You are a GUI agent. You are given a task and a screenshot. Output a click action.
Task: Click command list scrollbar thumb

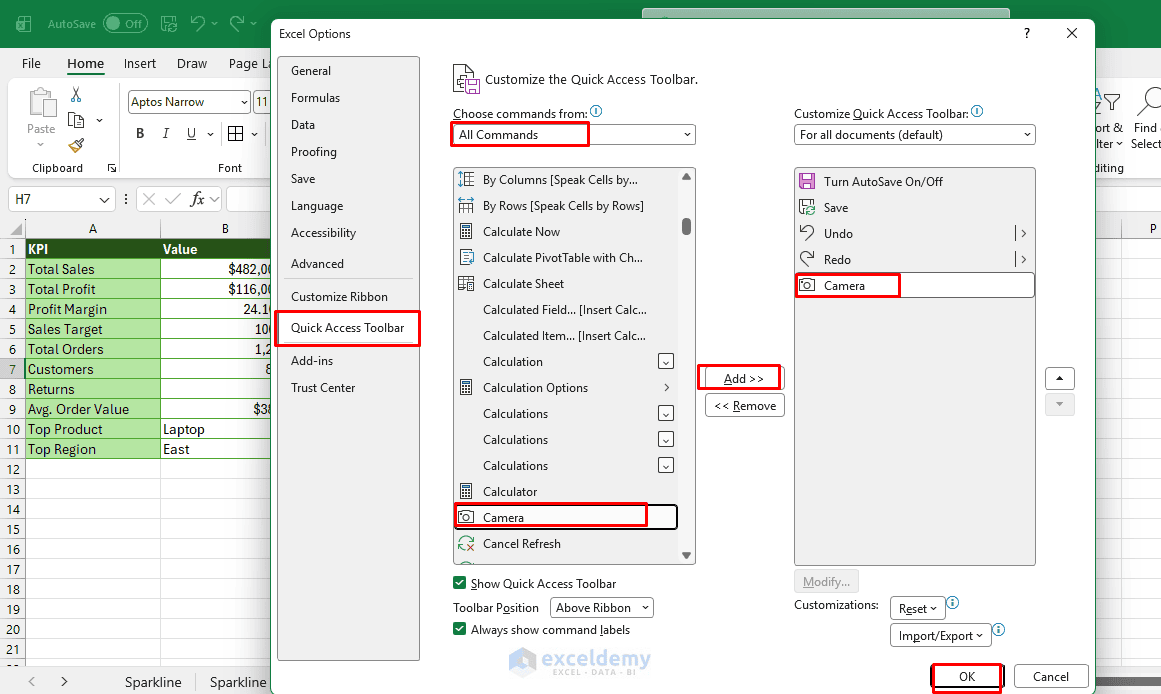tap(686, 226)
